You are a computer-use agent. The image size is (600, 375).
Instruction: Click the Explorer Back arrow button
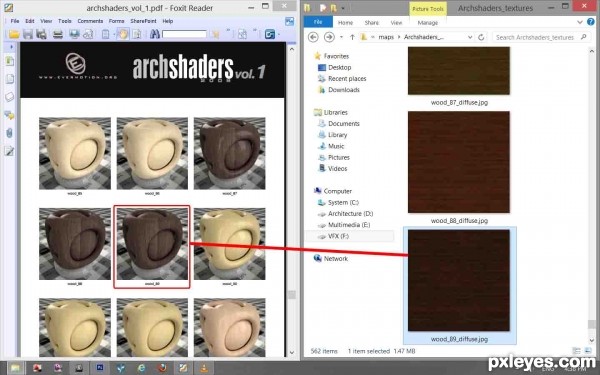pyautogui.click(x=313, y=37)
